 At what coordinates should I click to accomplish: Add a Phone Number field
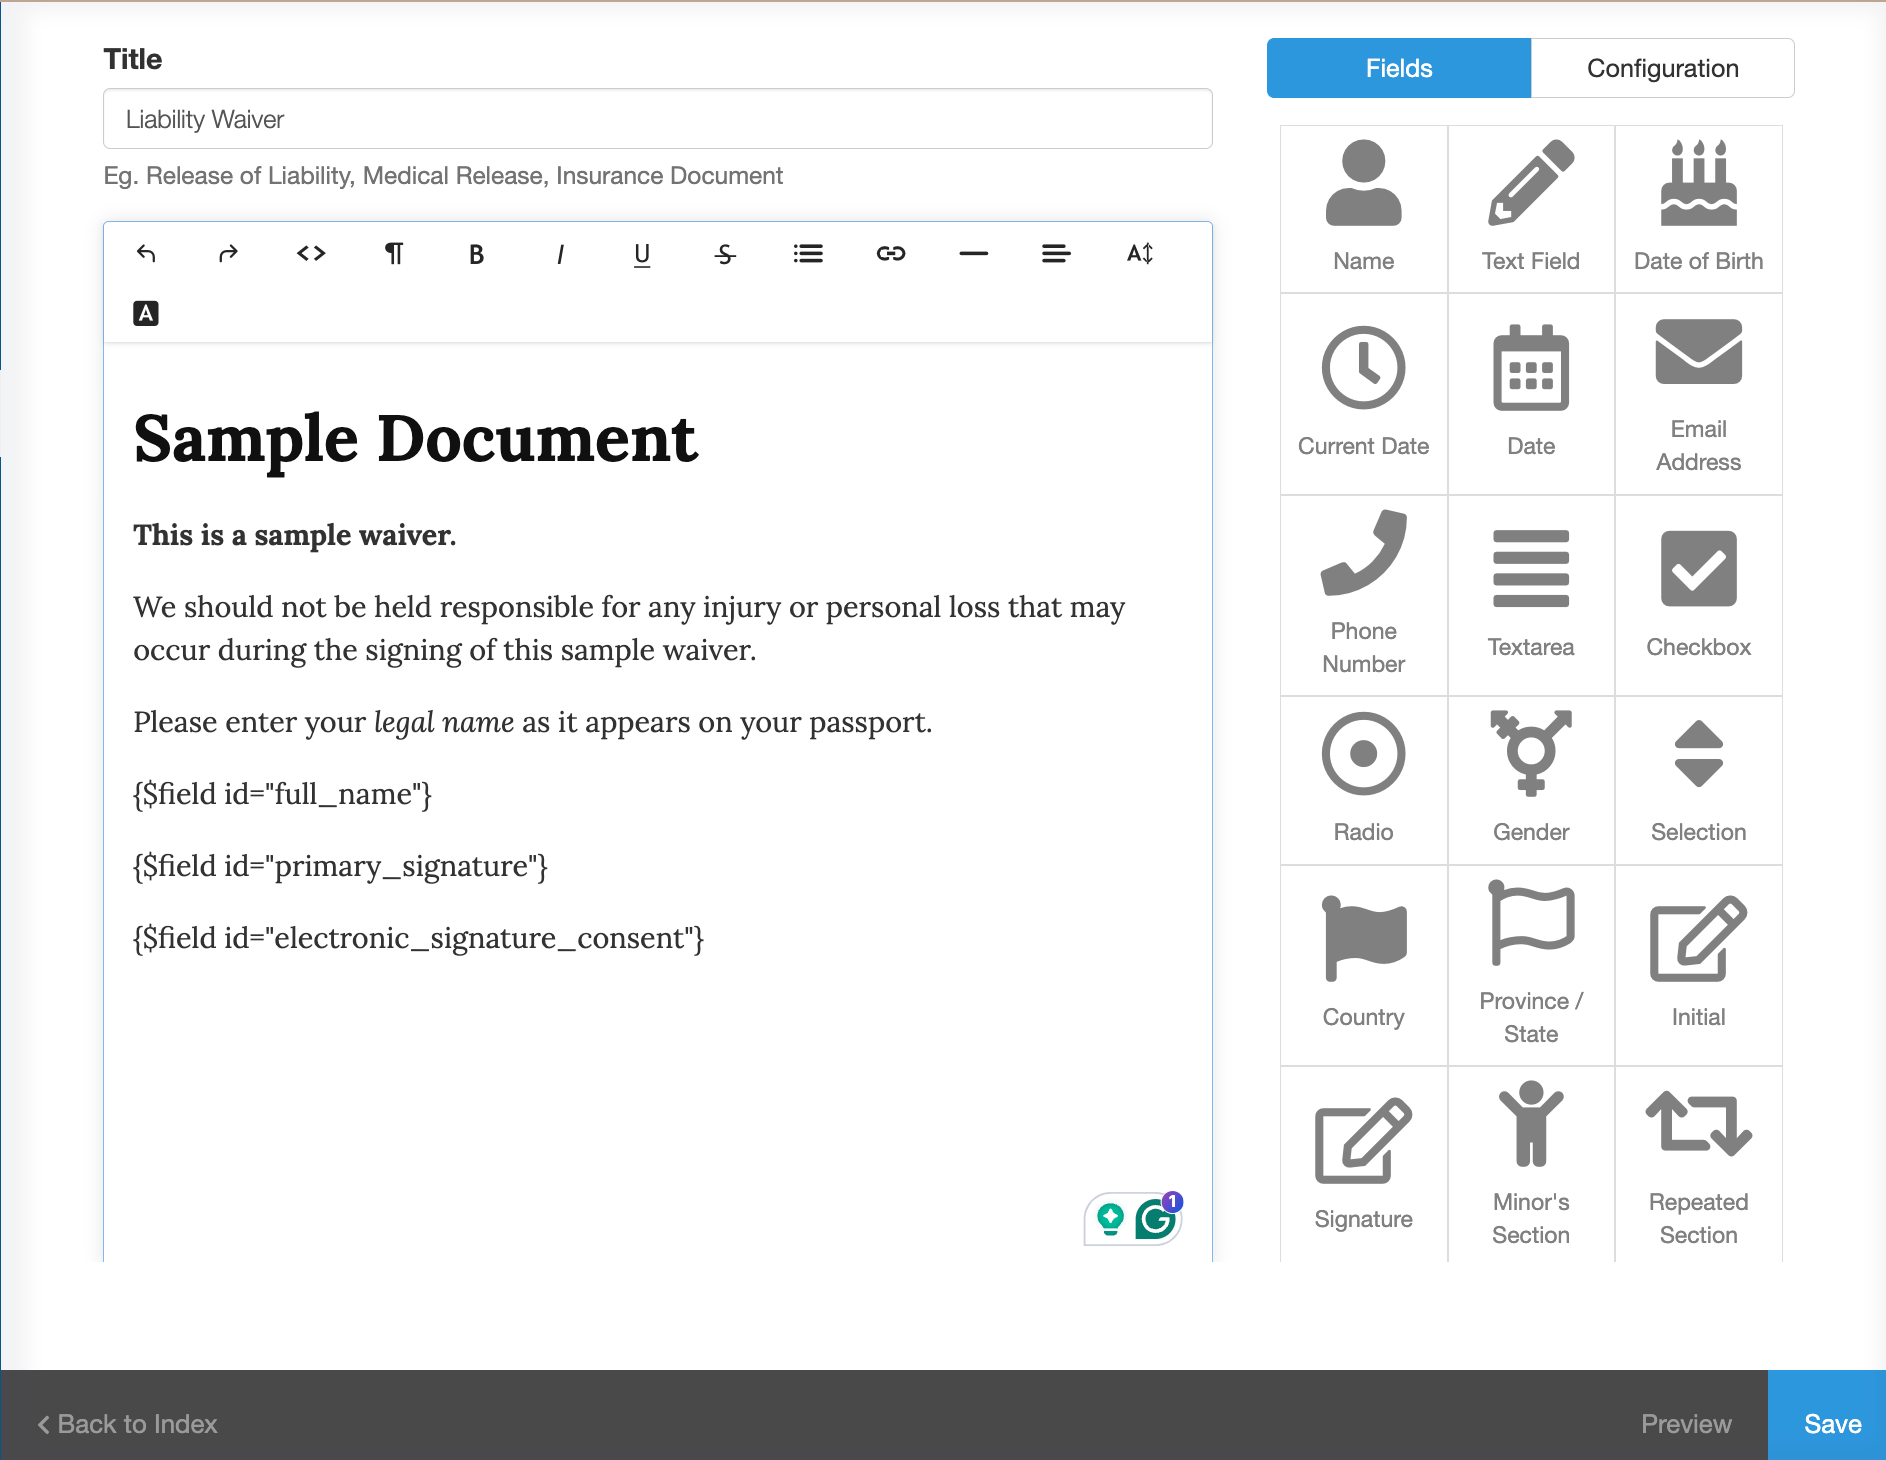click(1364, 595)
